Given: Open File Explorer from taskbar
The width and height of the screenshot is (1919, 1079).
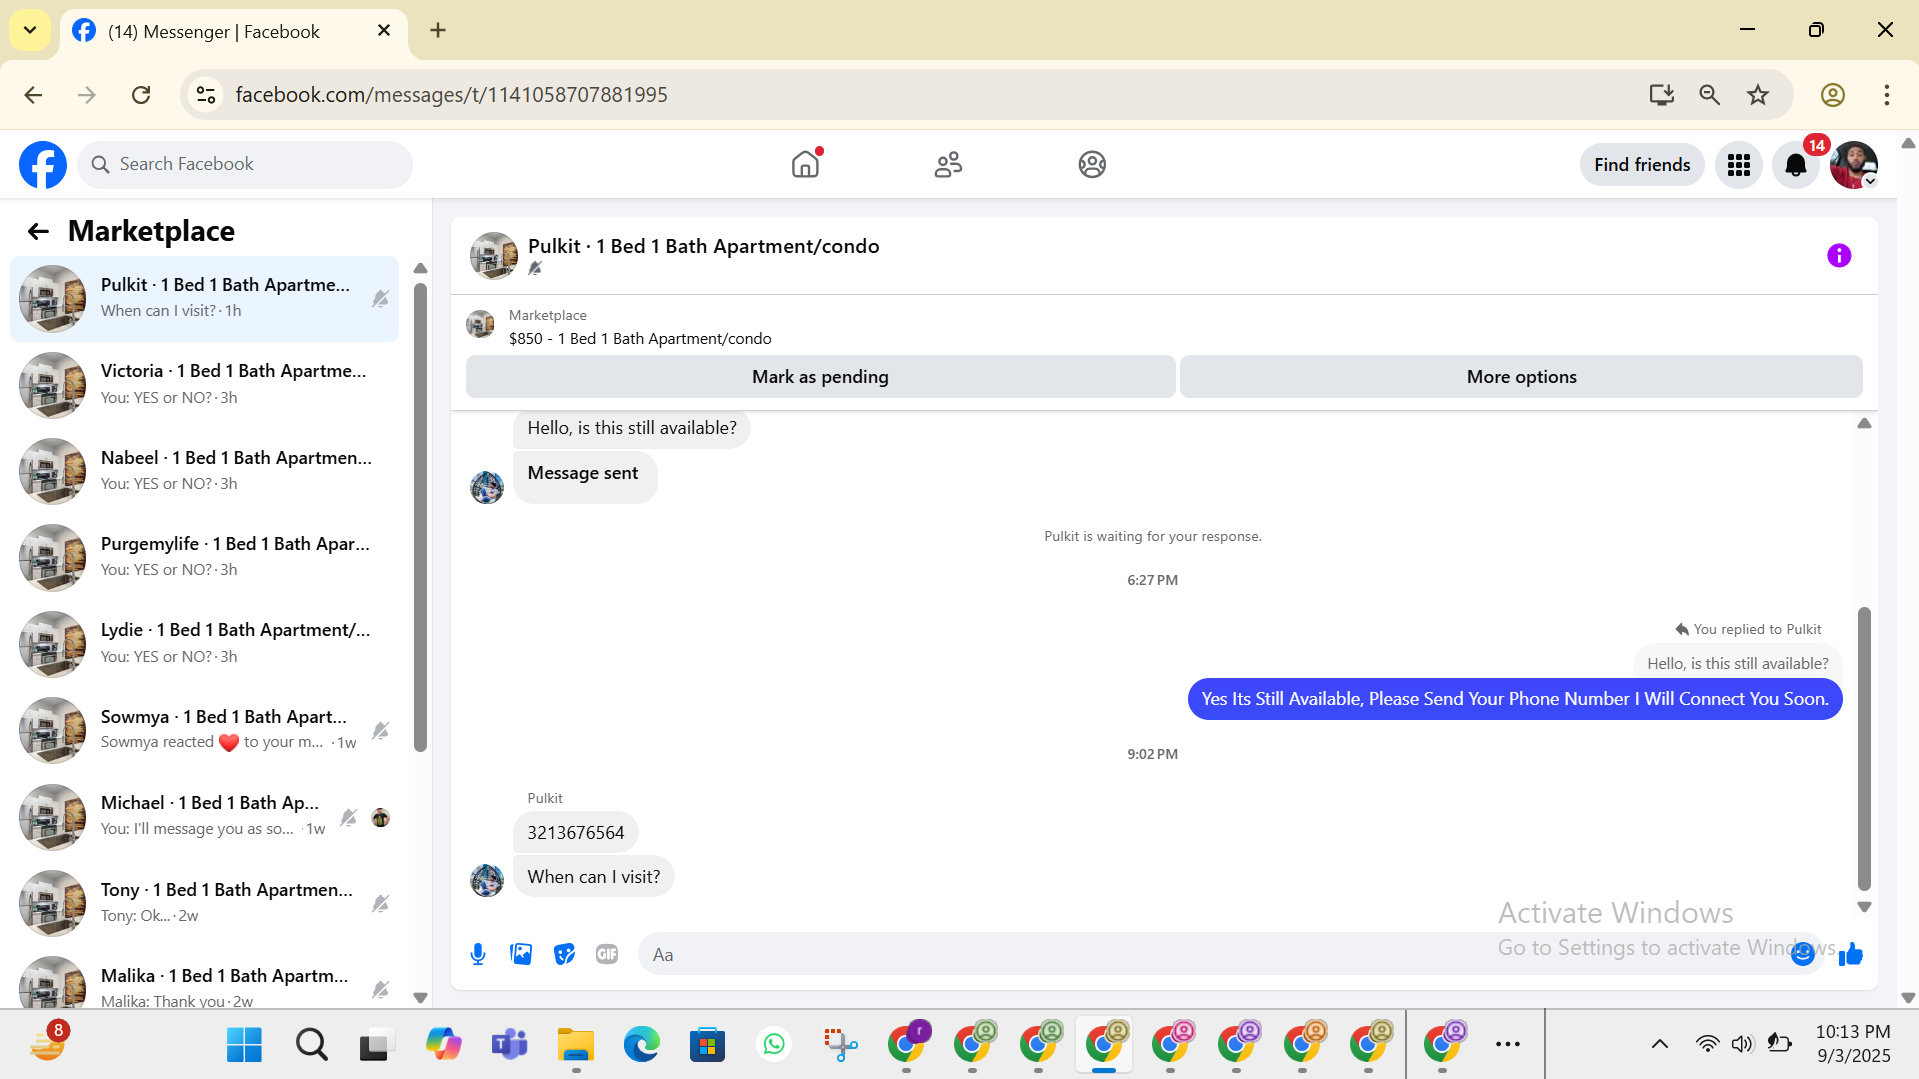Looking at the screenshot, I should [575, 1044].
